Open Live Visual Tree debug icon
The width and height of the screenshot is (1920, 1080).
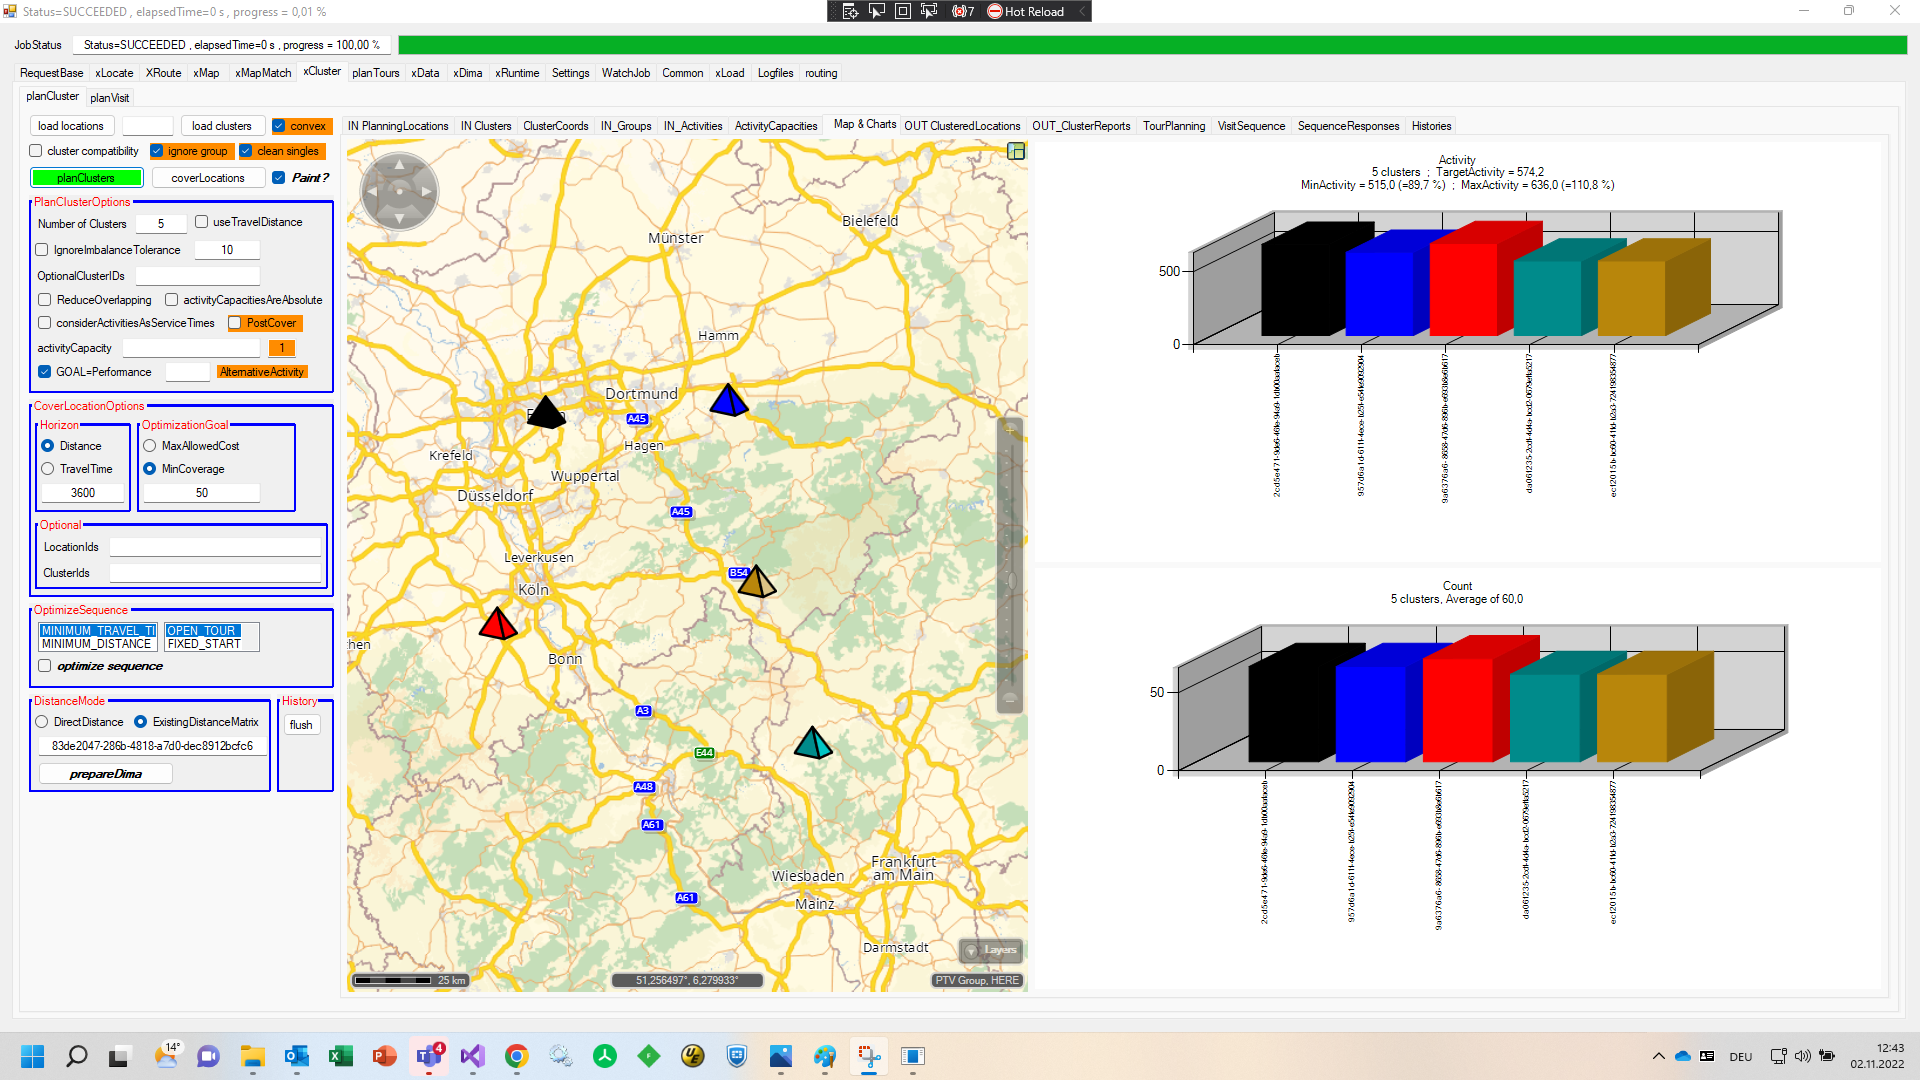850,11
